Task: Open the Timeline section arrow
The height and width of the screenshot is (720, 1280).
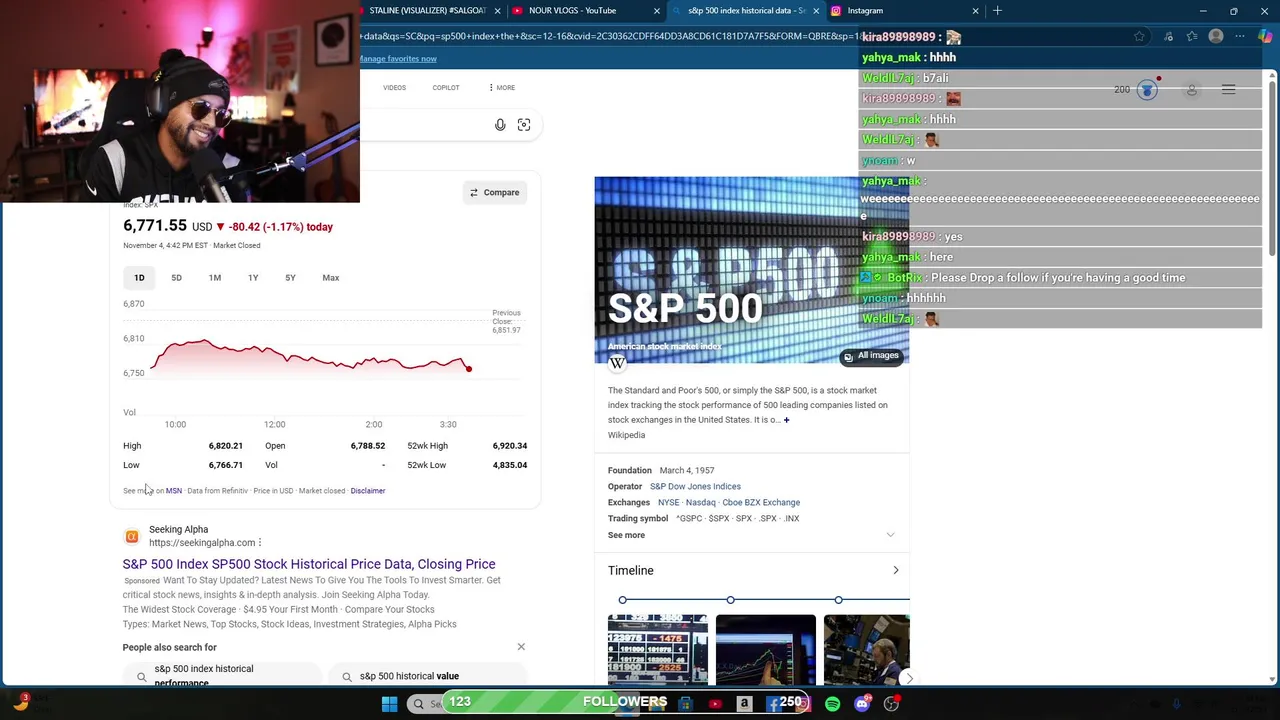Action: click(895, 571)
